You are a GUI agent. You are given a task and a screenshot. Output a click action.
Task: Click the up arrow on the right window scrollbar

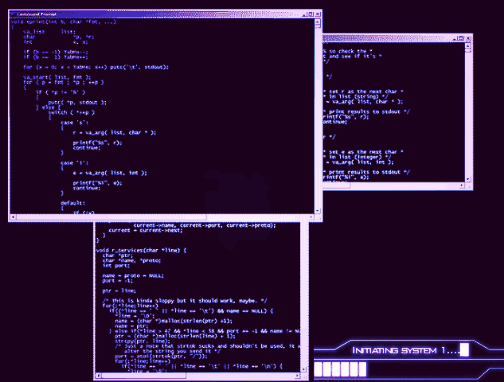pos(468,46)
